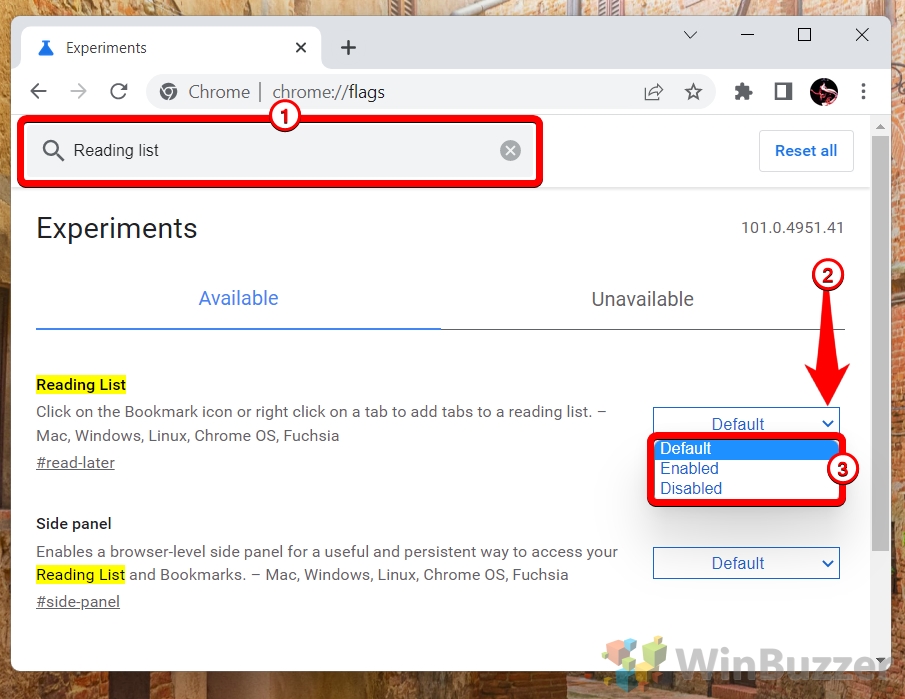
Task: Click the Side panel flag title
Action: pyautogui.click(x=74, y=524)
